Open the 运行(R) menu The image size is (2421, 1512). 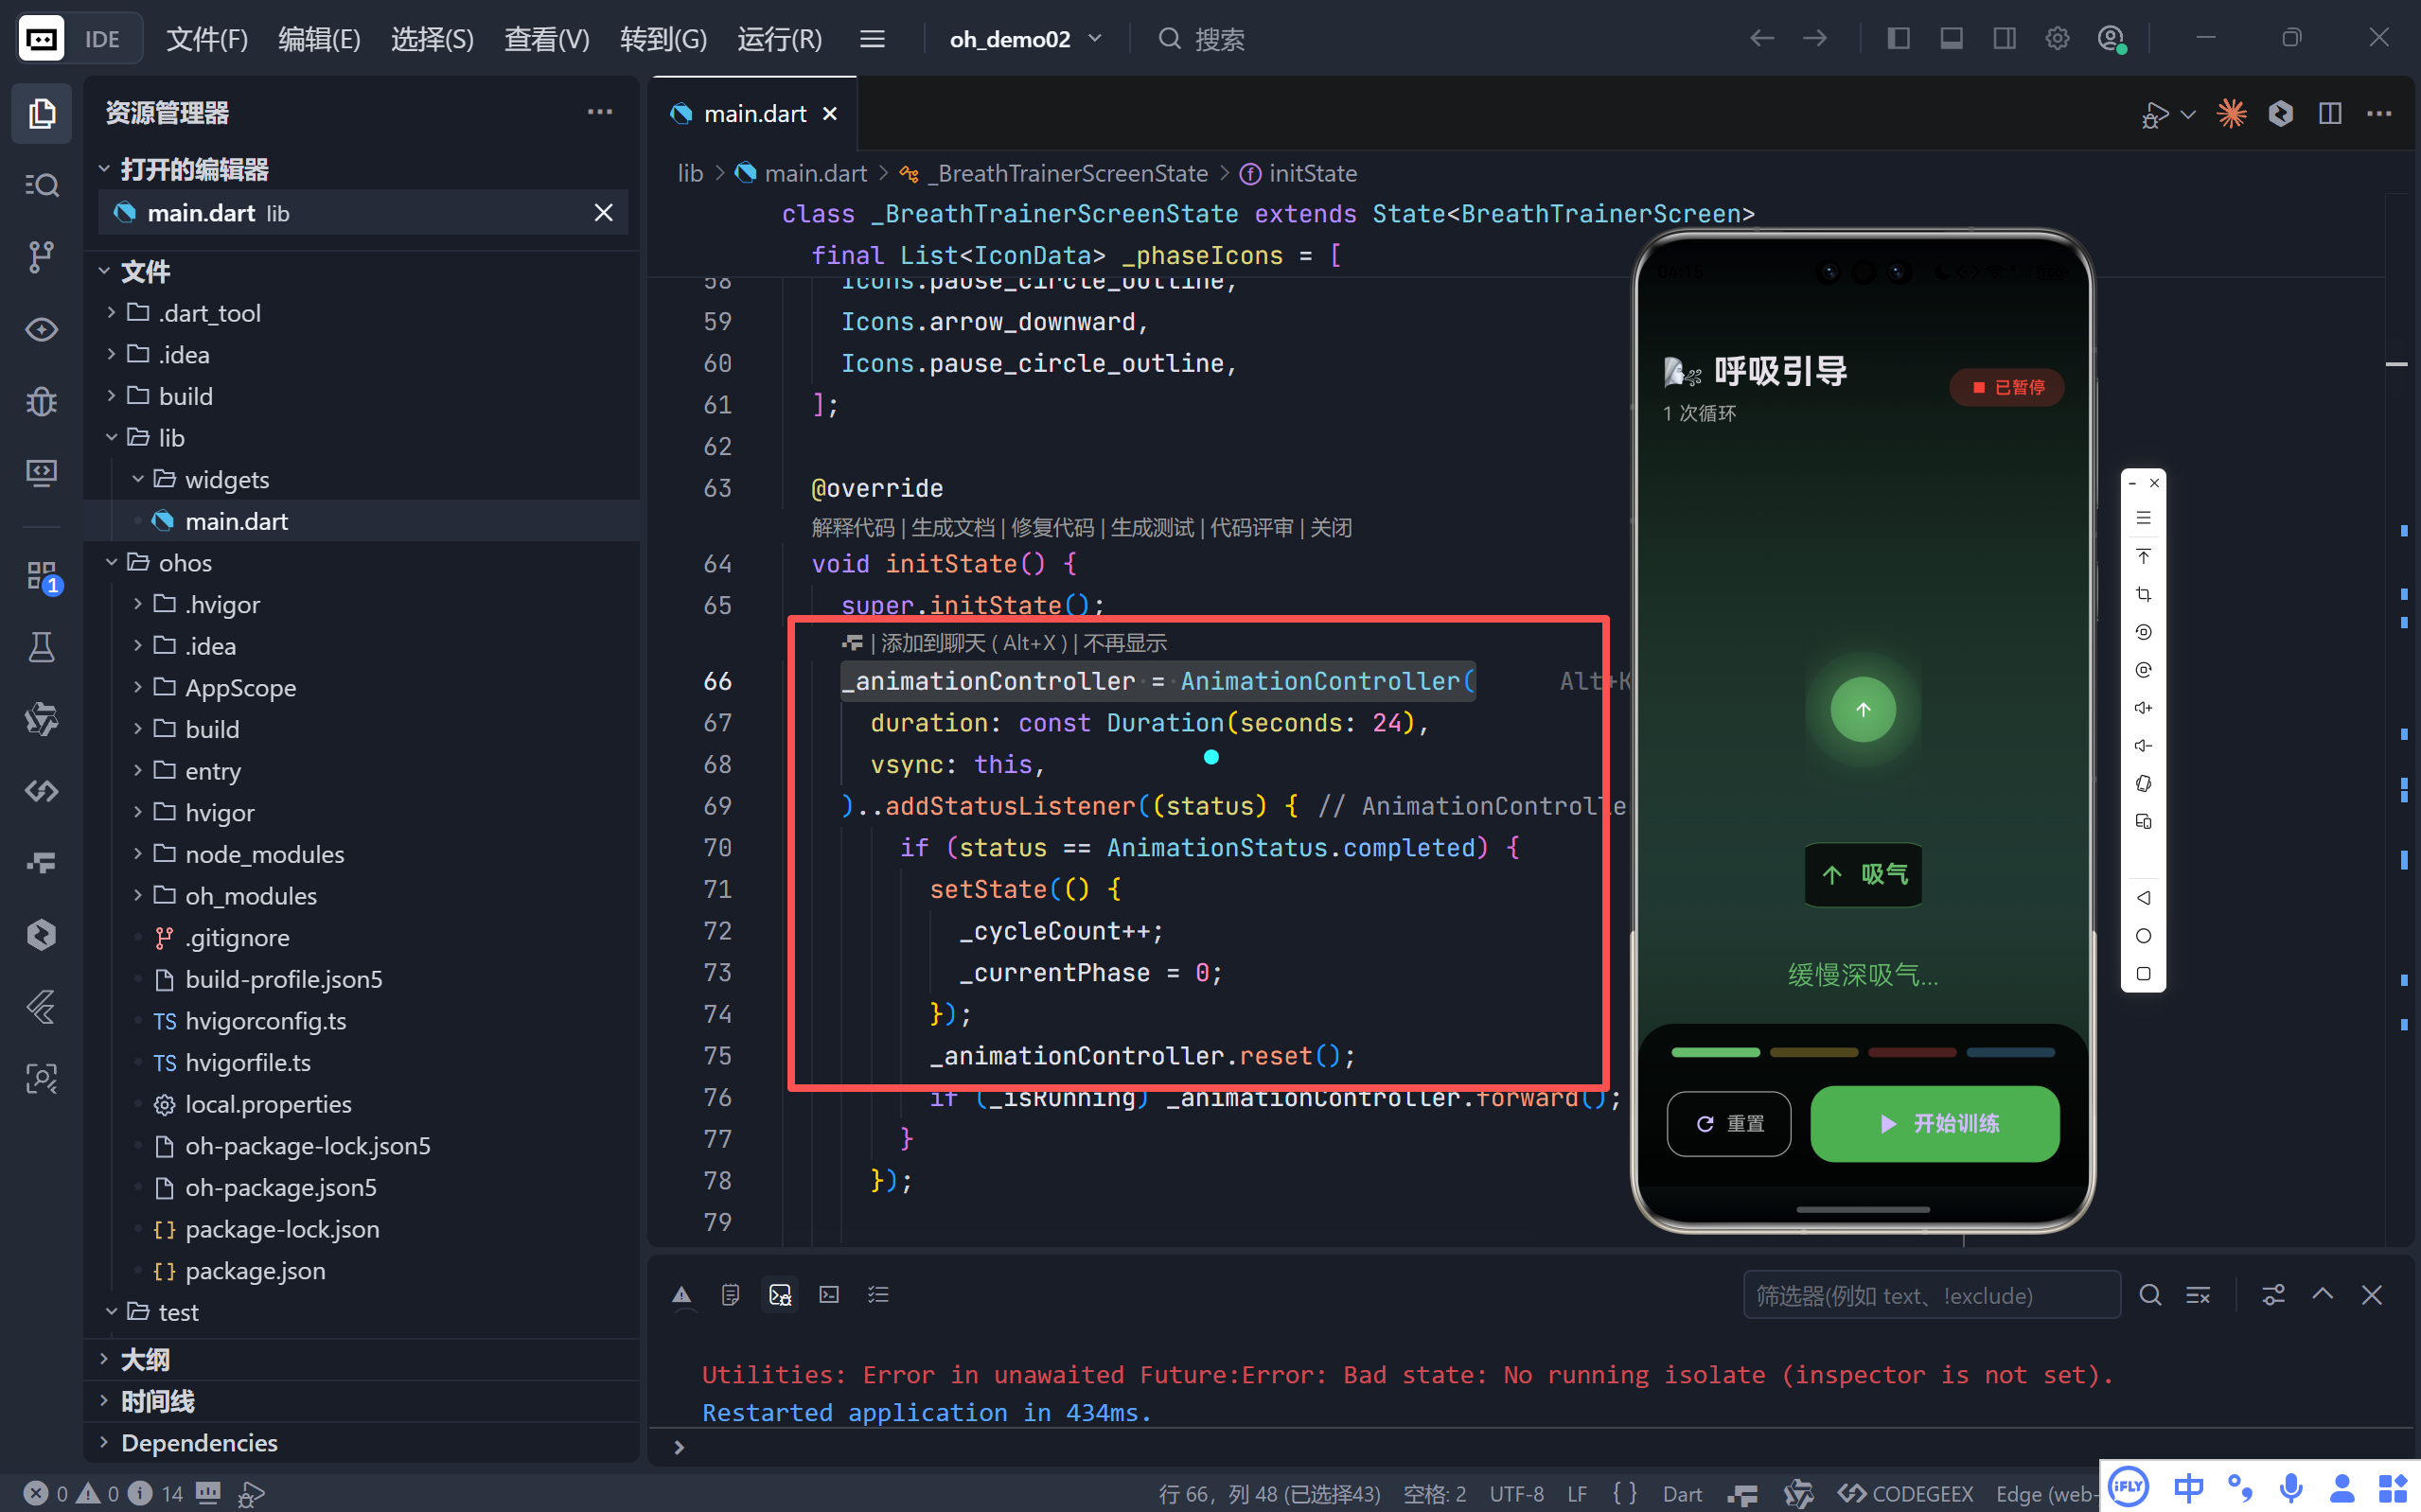click(779, 39)
